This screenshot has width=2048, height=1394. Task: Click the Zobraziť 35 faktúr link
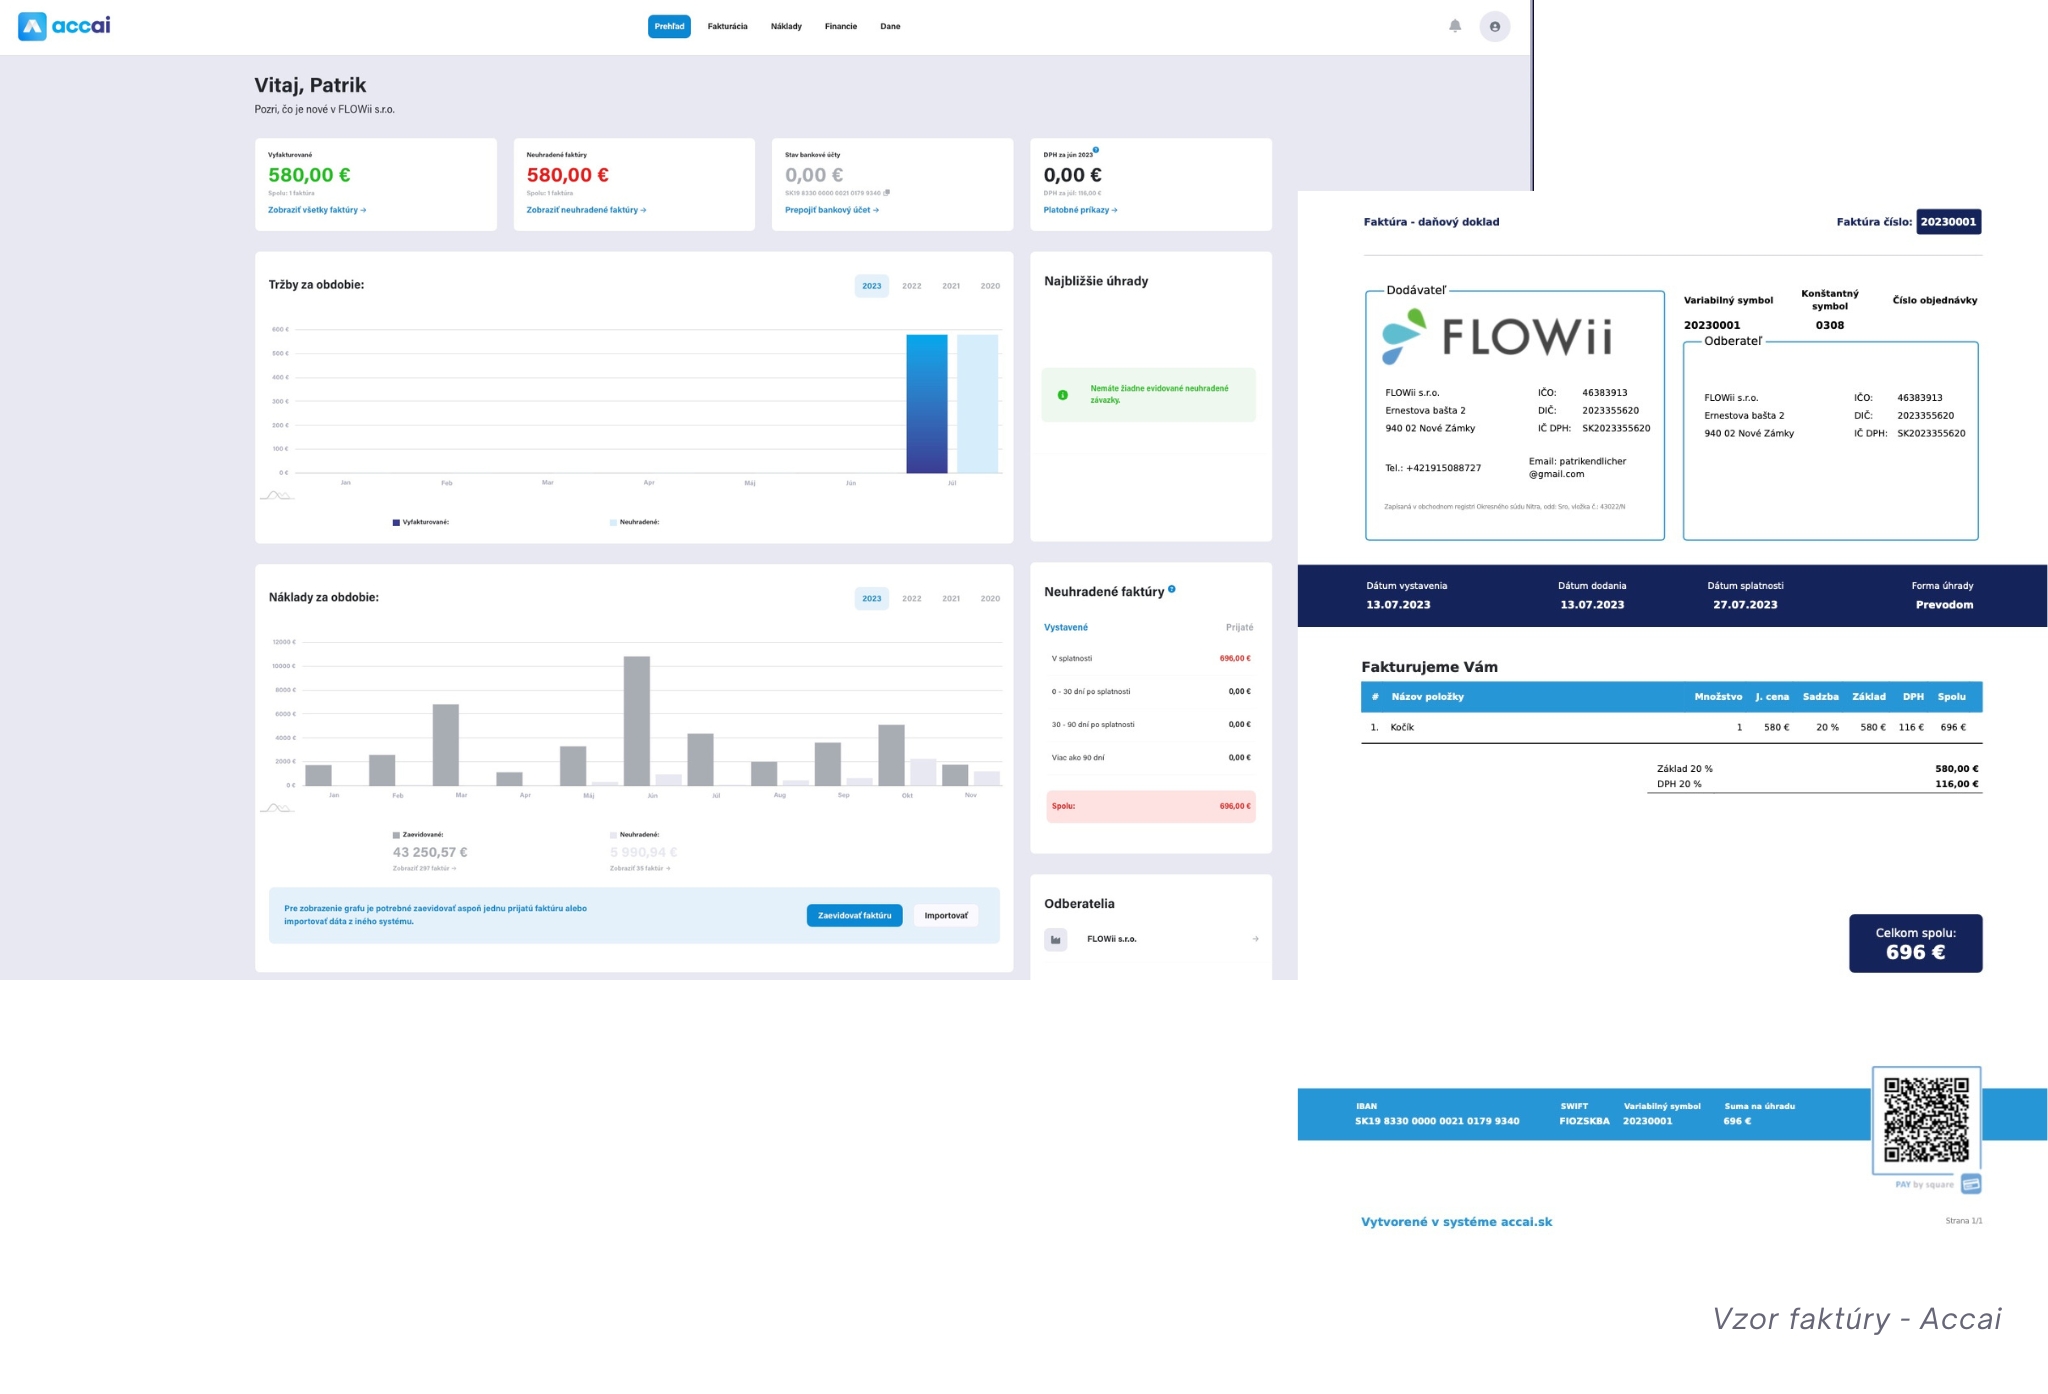pyautogui.click(x=640, y=868)
